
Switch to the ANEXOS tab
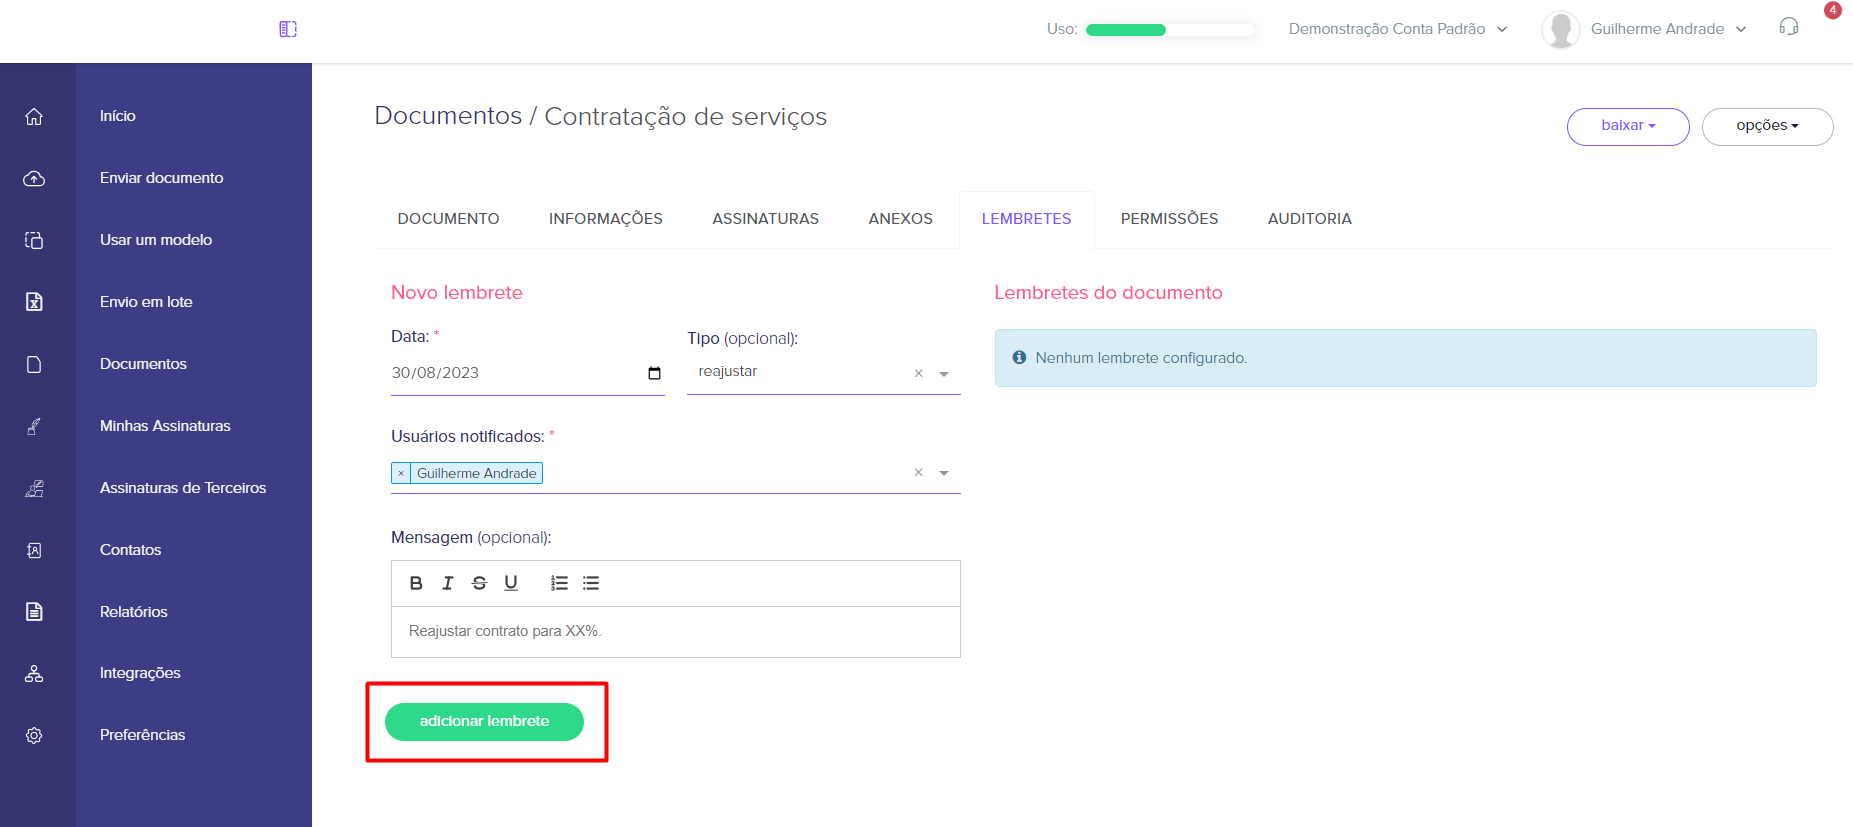pyautogui.click(x=900, y=219)
